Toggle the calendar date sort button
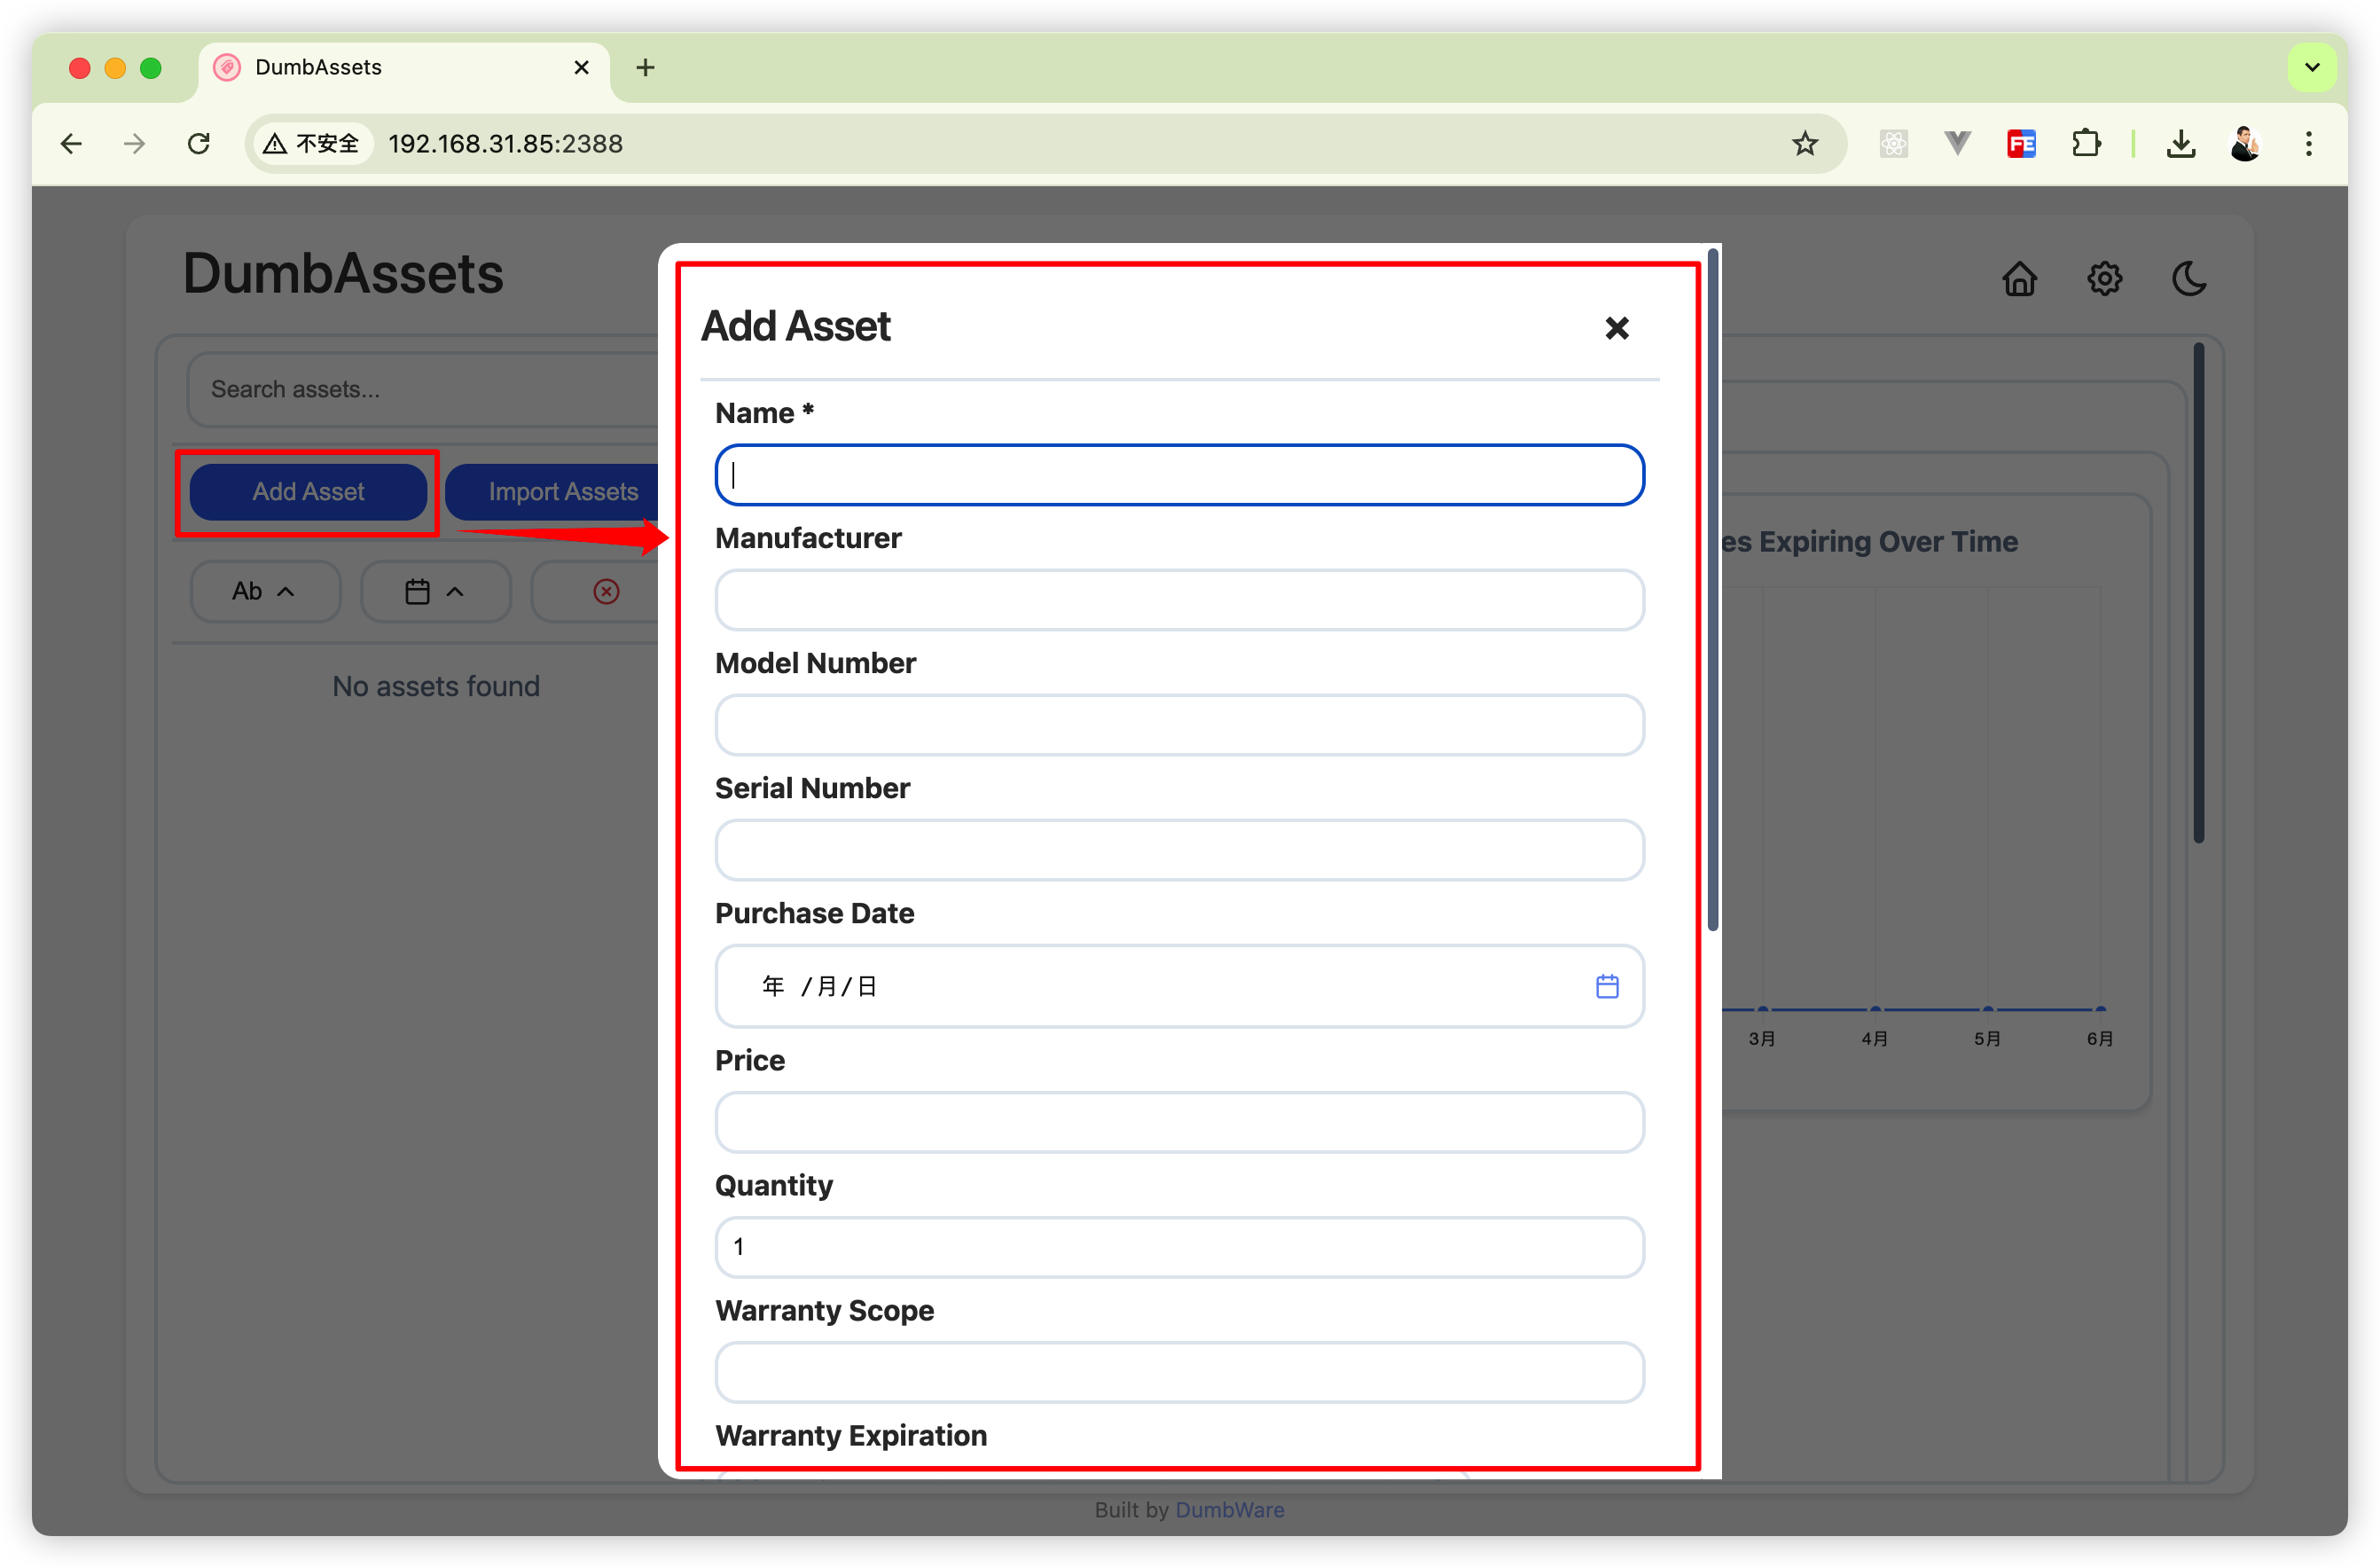Screen dimensions: 2380x1568 click(x=434, y=591)
